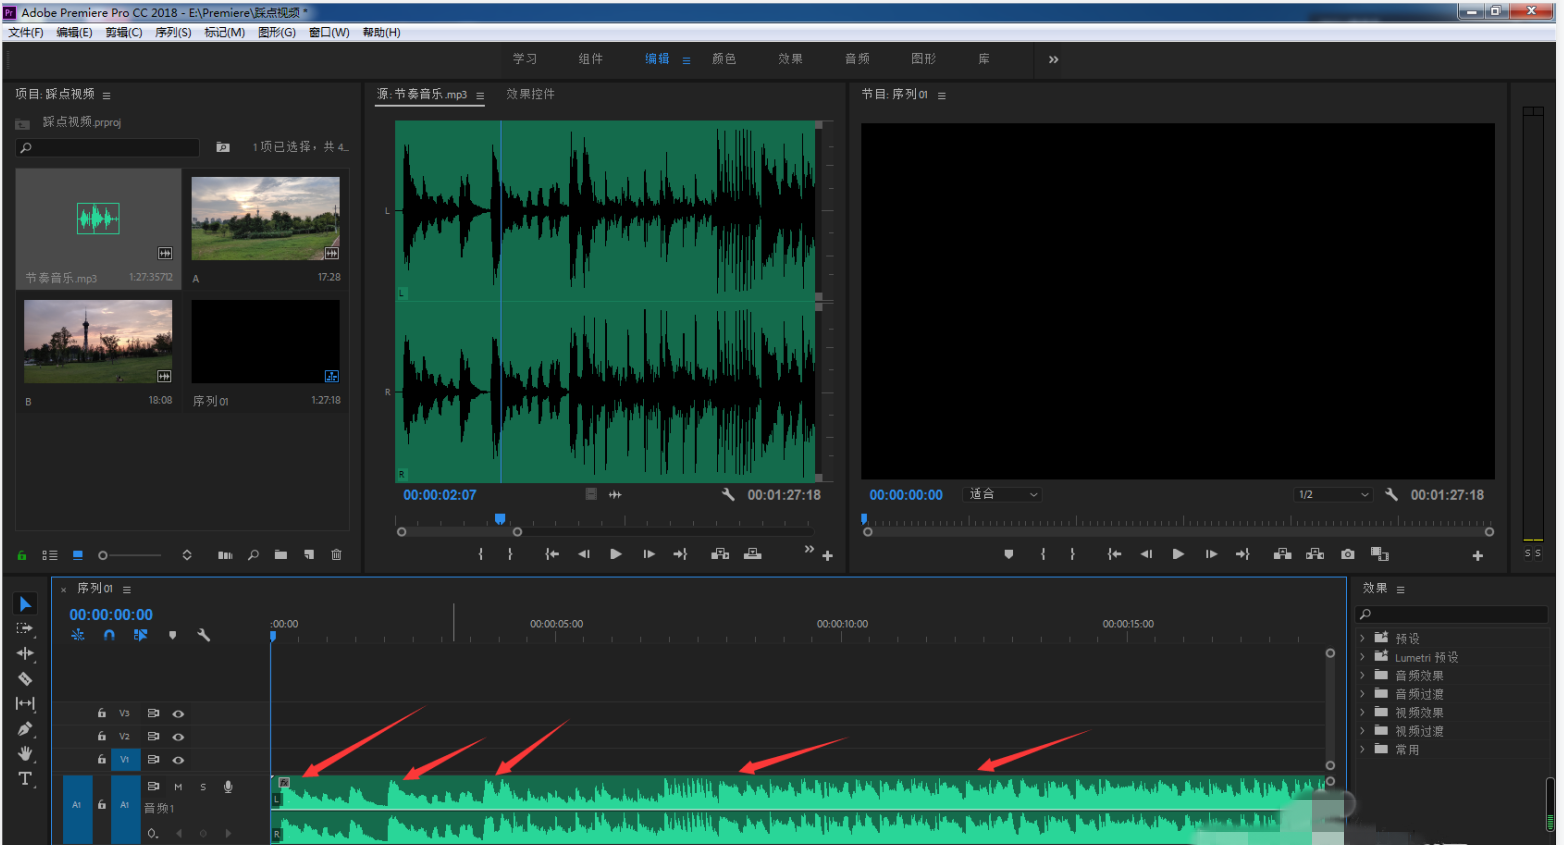
Task: Open the program monitor zoom level dropdown
Action: pos(1004,494)
